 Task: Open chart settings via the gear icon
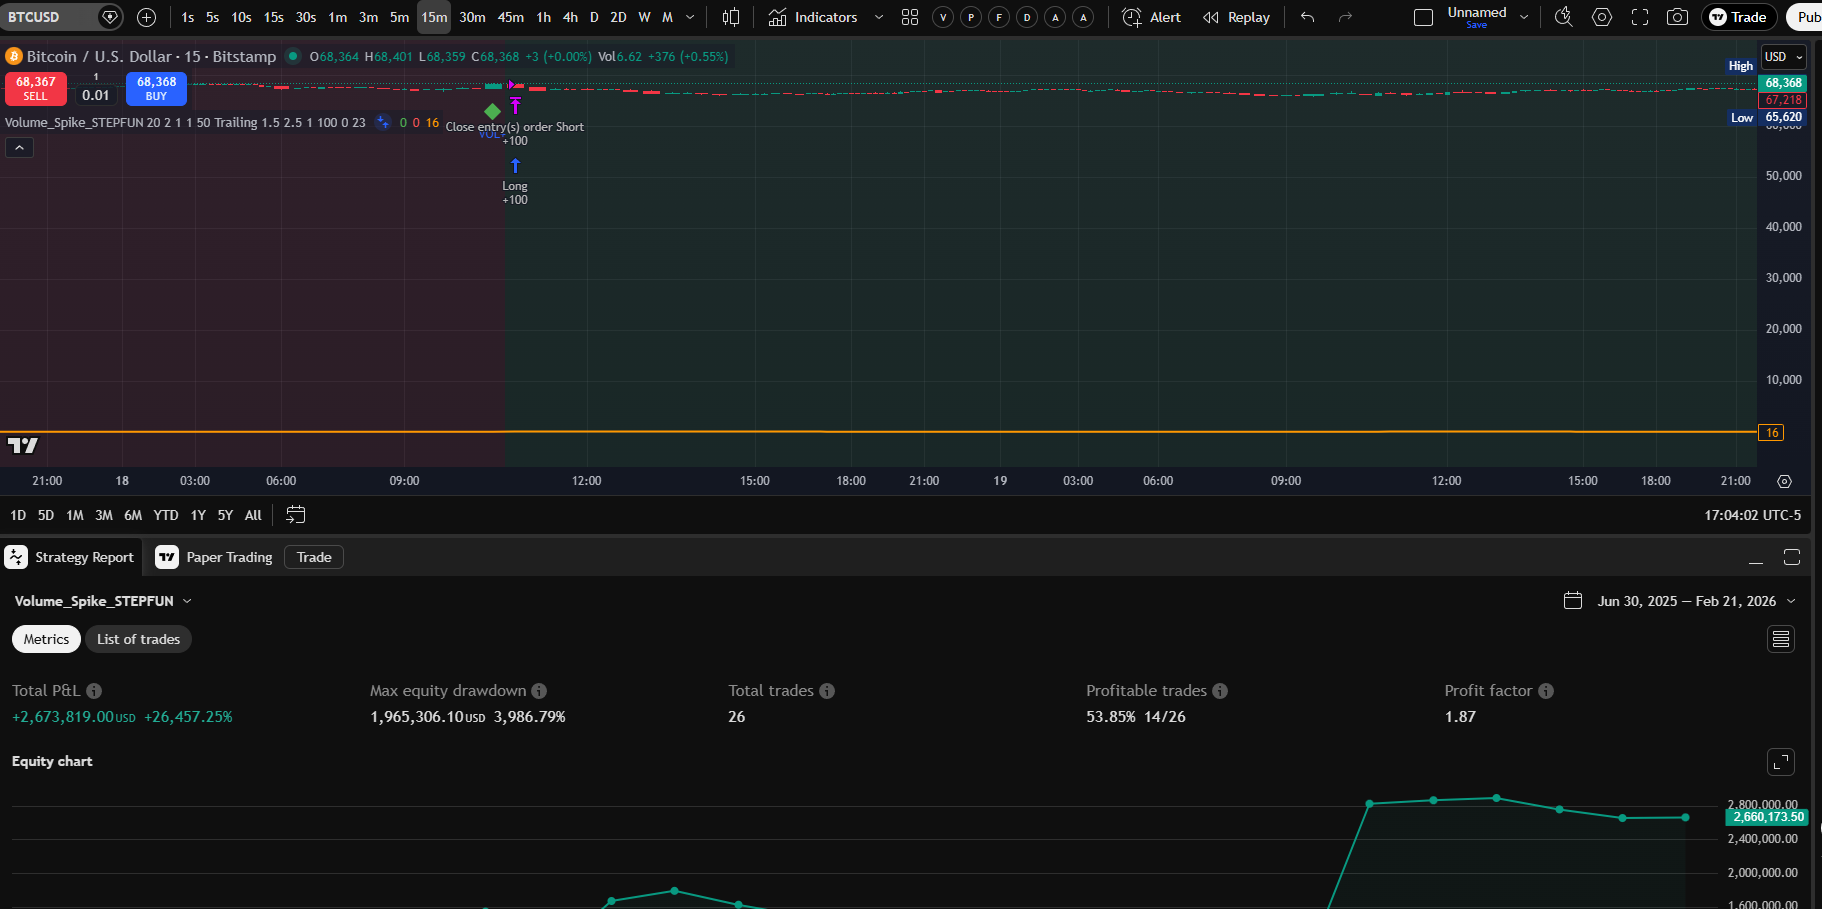tap(1601, 17)
